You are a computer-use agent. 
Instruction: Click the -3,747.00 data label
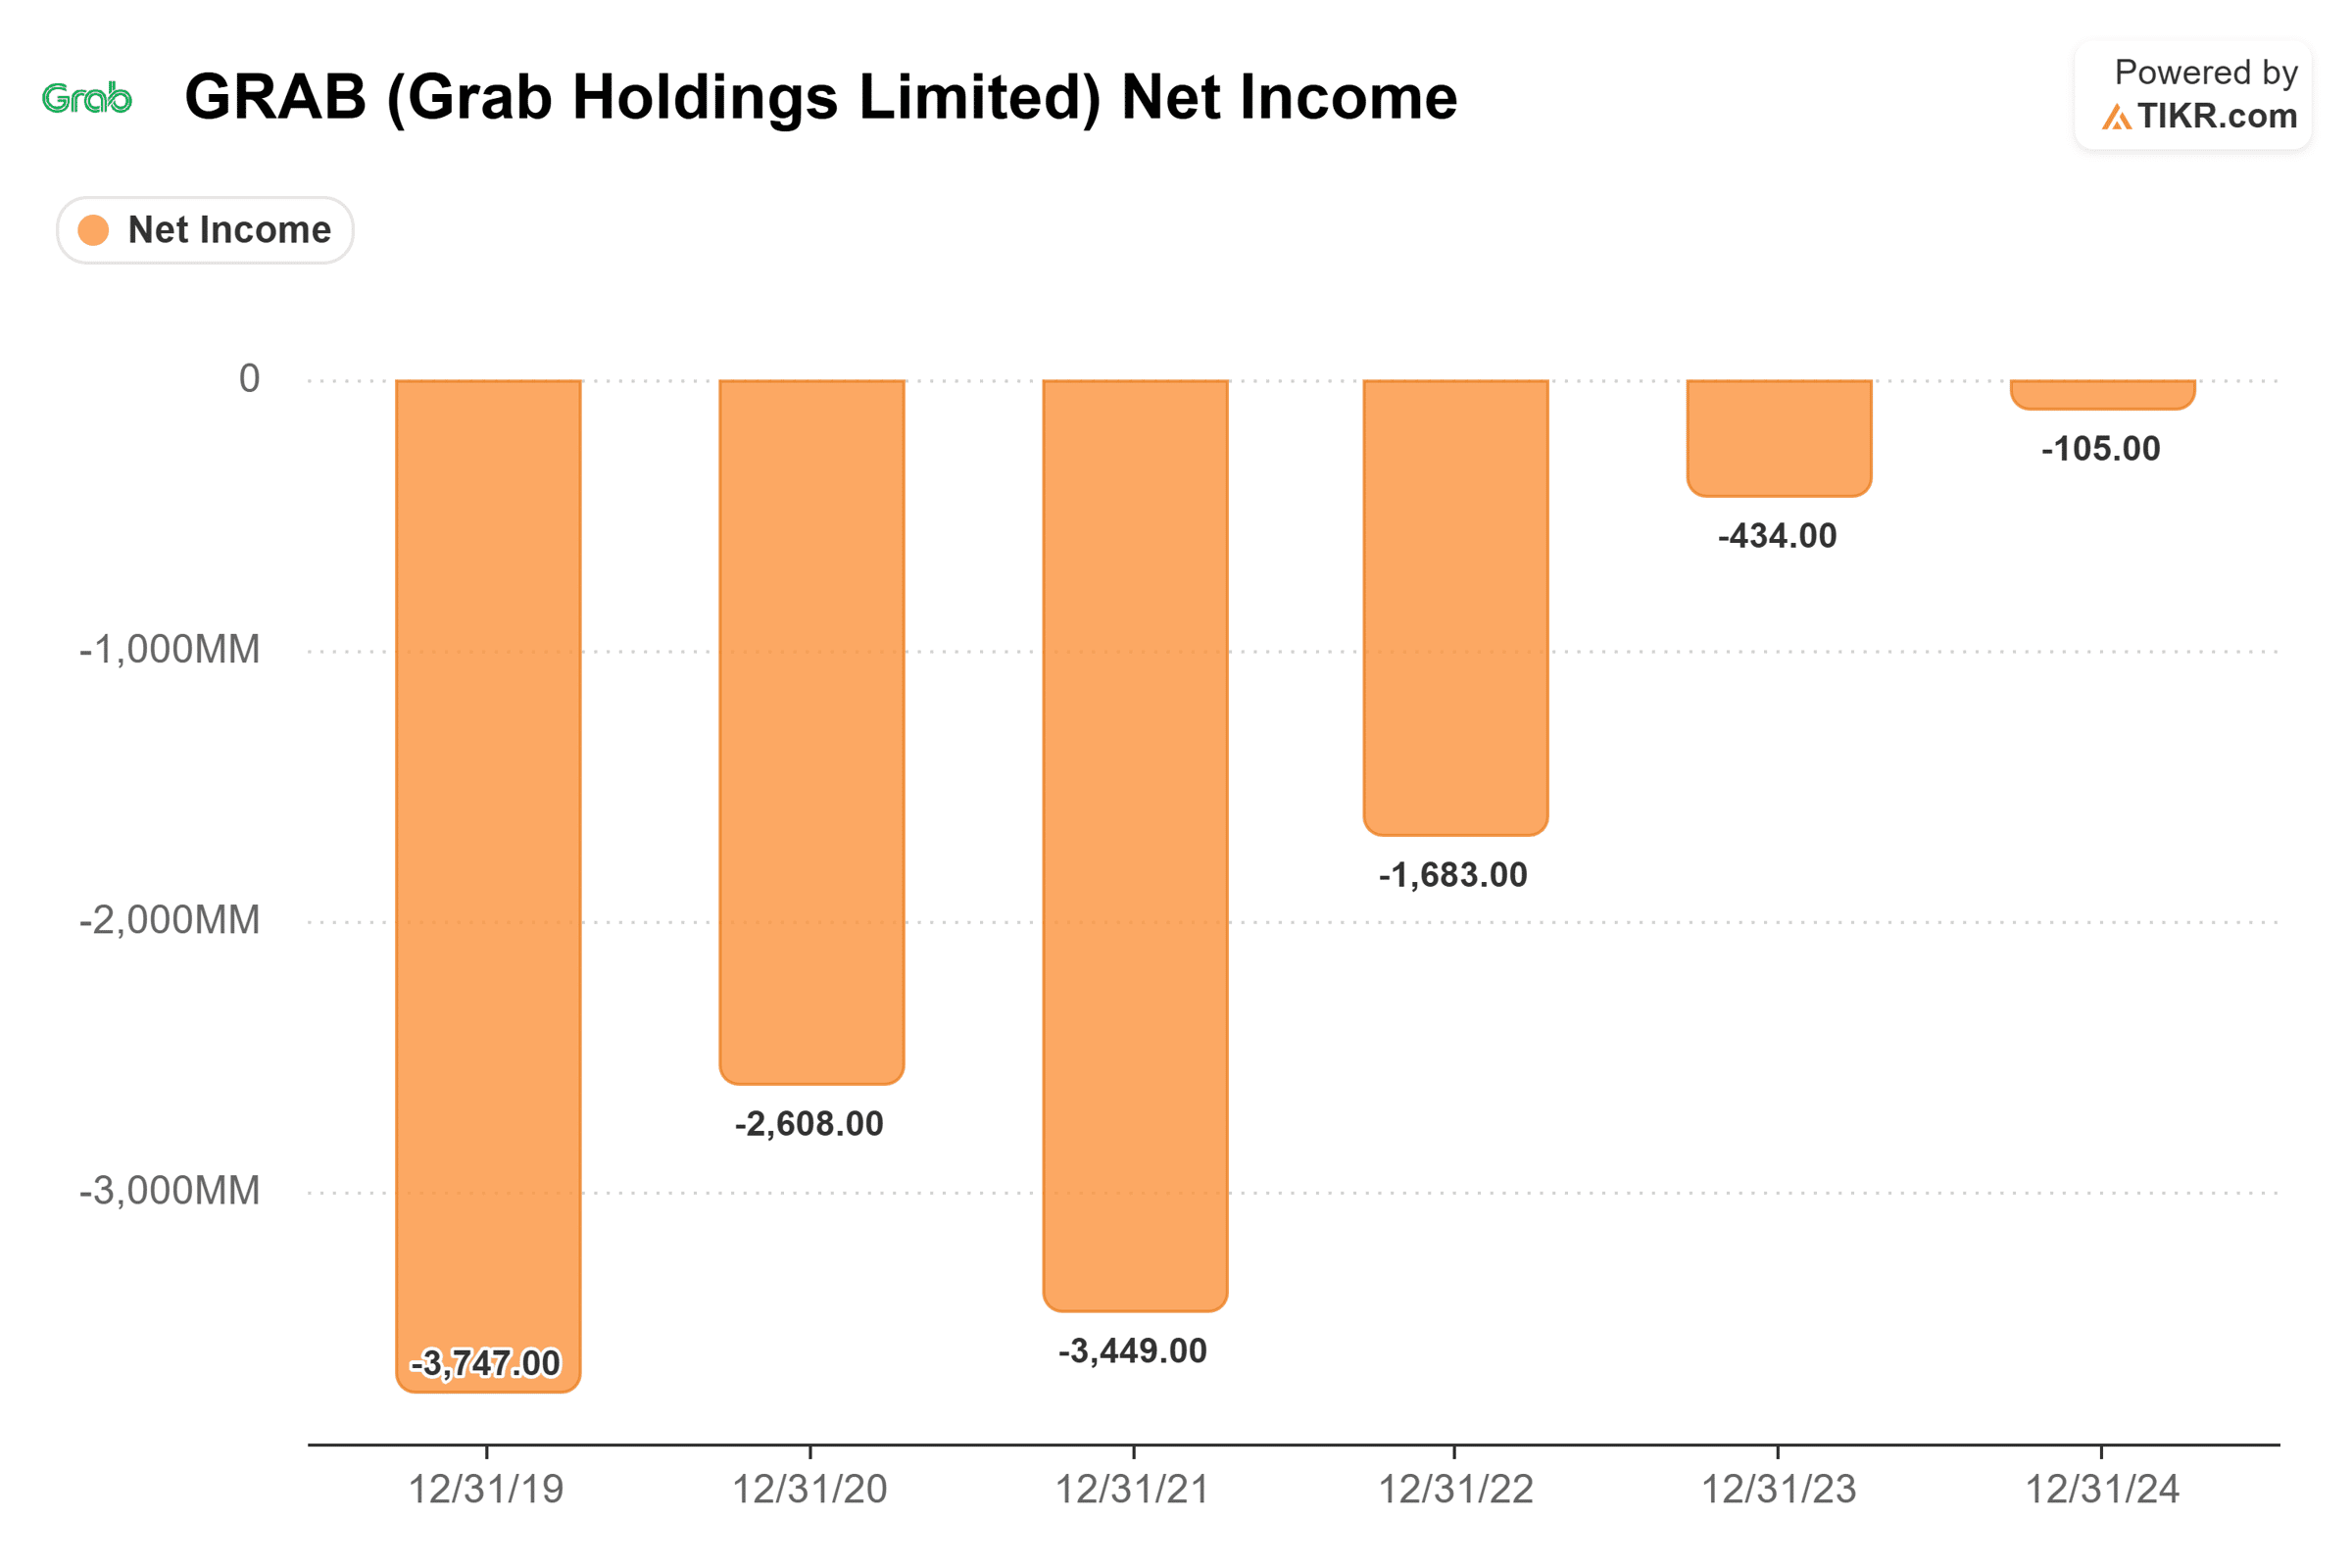(486, 1363)
